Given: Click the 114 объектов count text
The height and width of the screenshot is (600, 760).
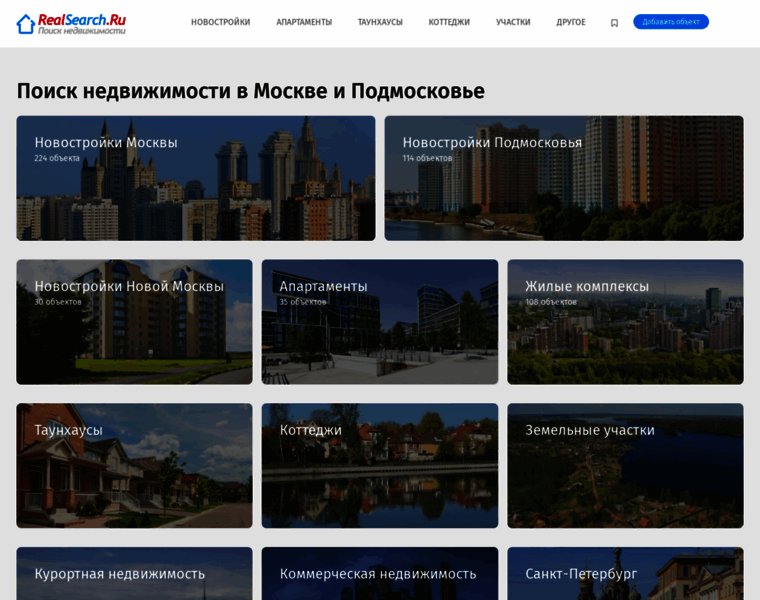Looking at the screenshot, I should (x=427, y=158).
